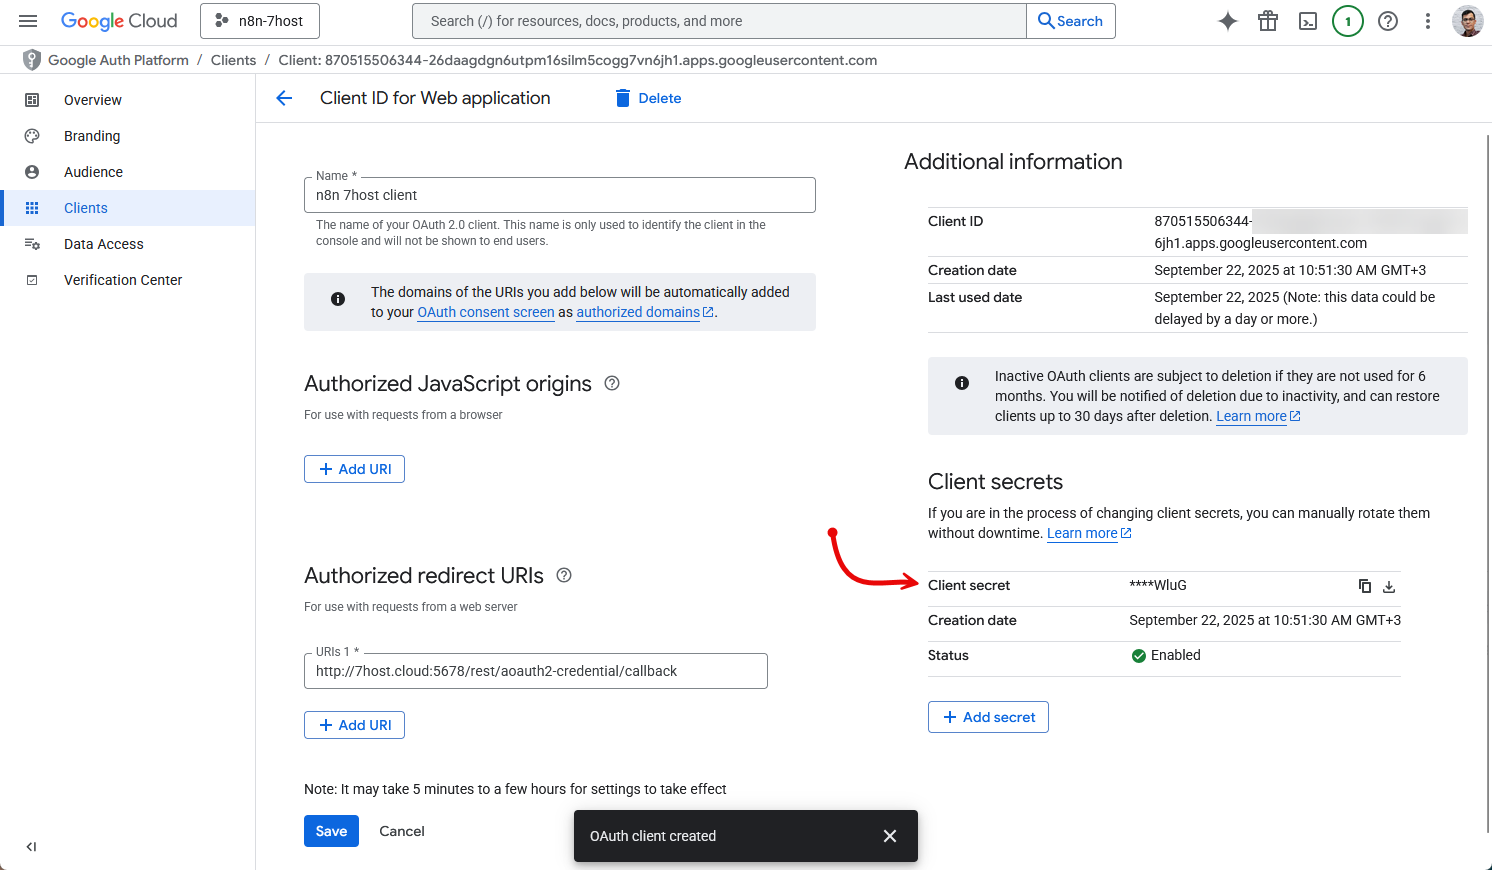Delete this OAuth client
The height and width of the screenshot is (870, 1492).
coord(648,98)
